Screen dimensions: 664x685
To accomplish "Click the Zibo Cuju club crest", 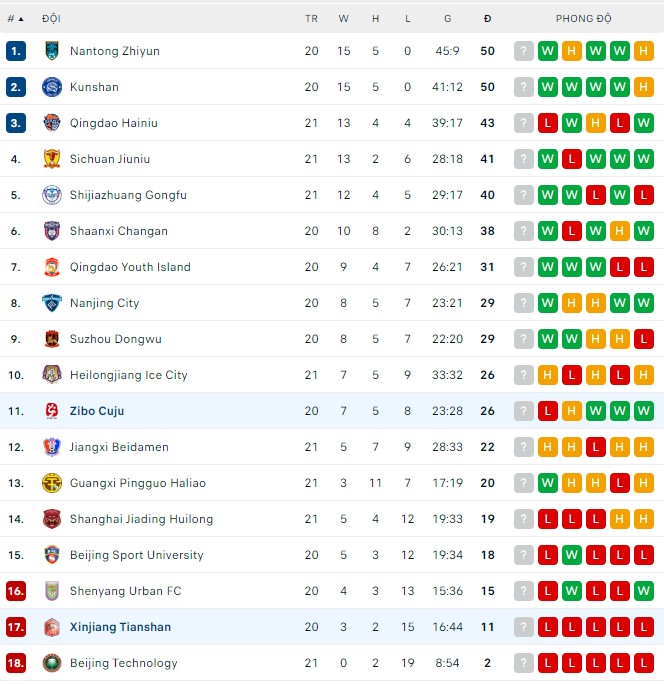I will [52, 411].
